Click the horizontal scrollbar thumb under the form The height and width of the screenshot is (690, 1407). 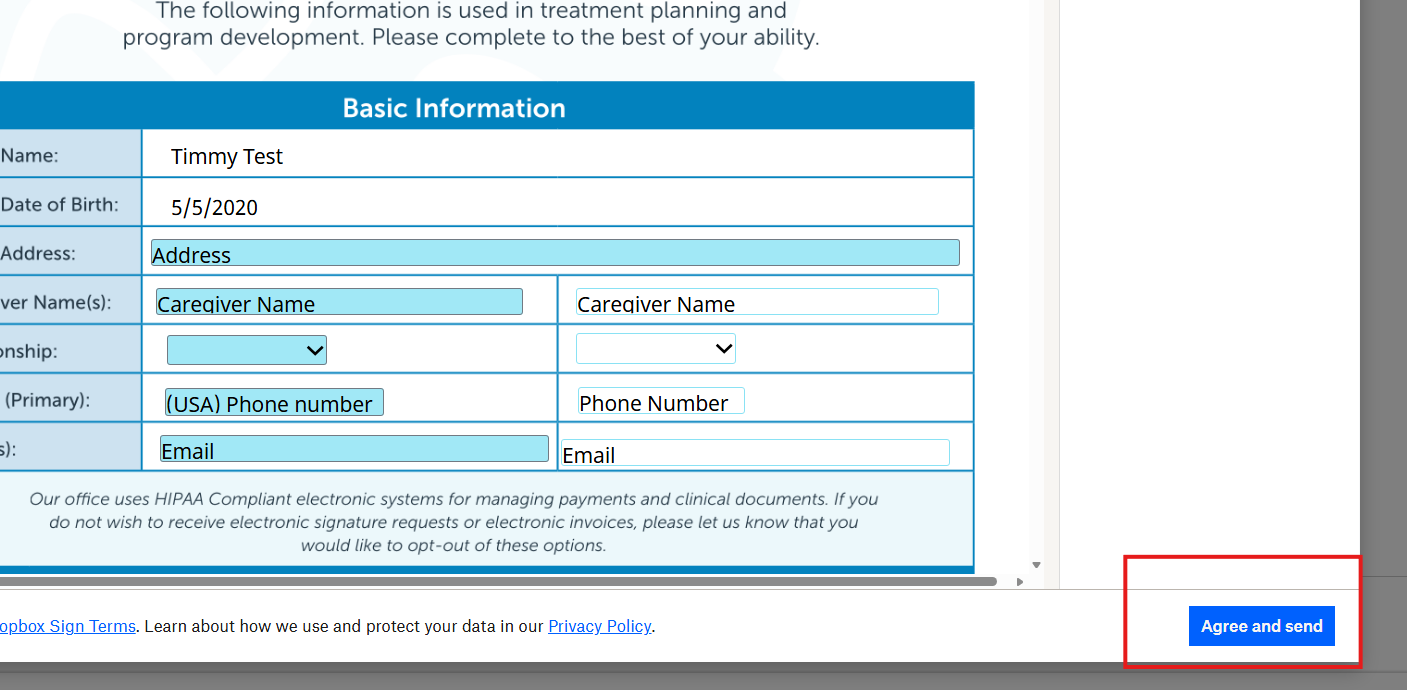pyautogui.click(x=498, y=581)
